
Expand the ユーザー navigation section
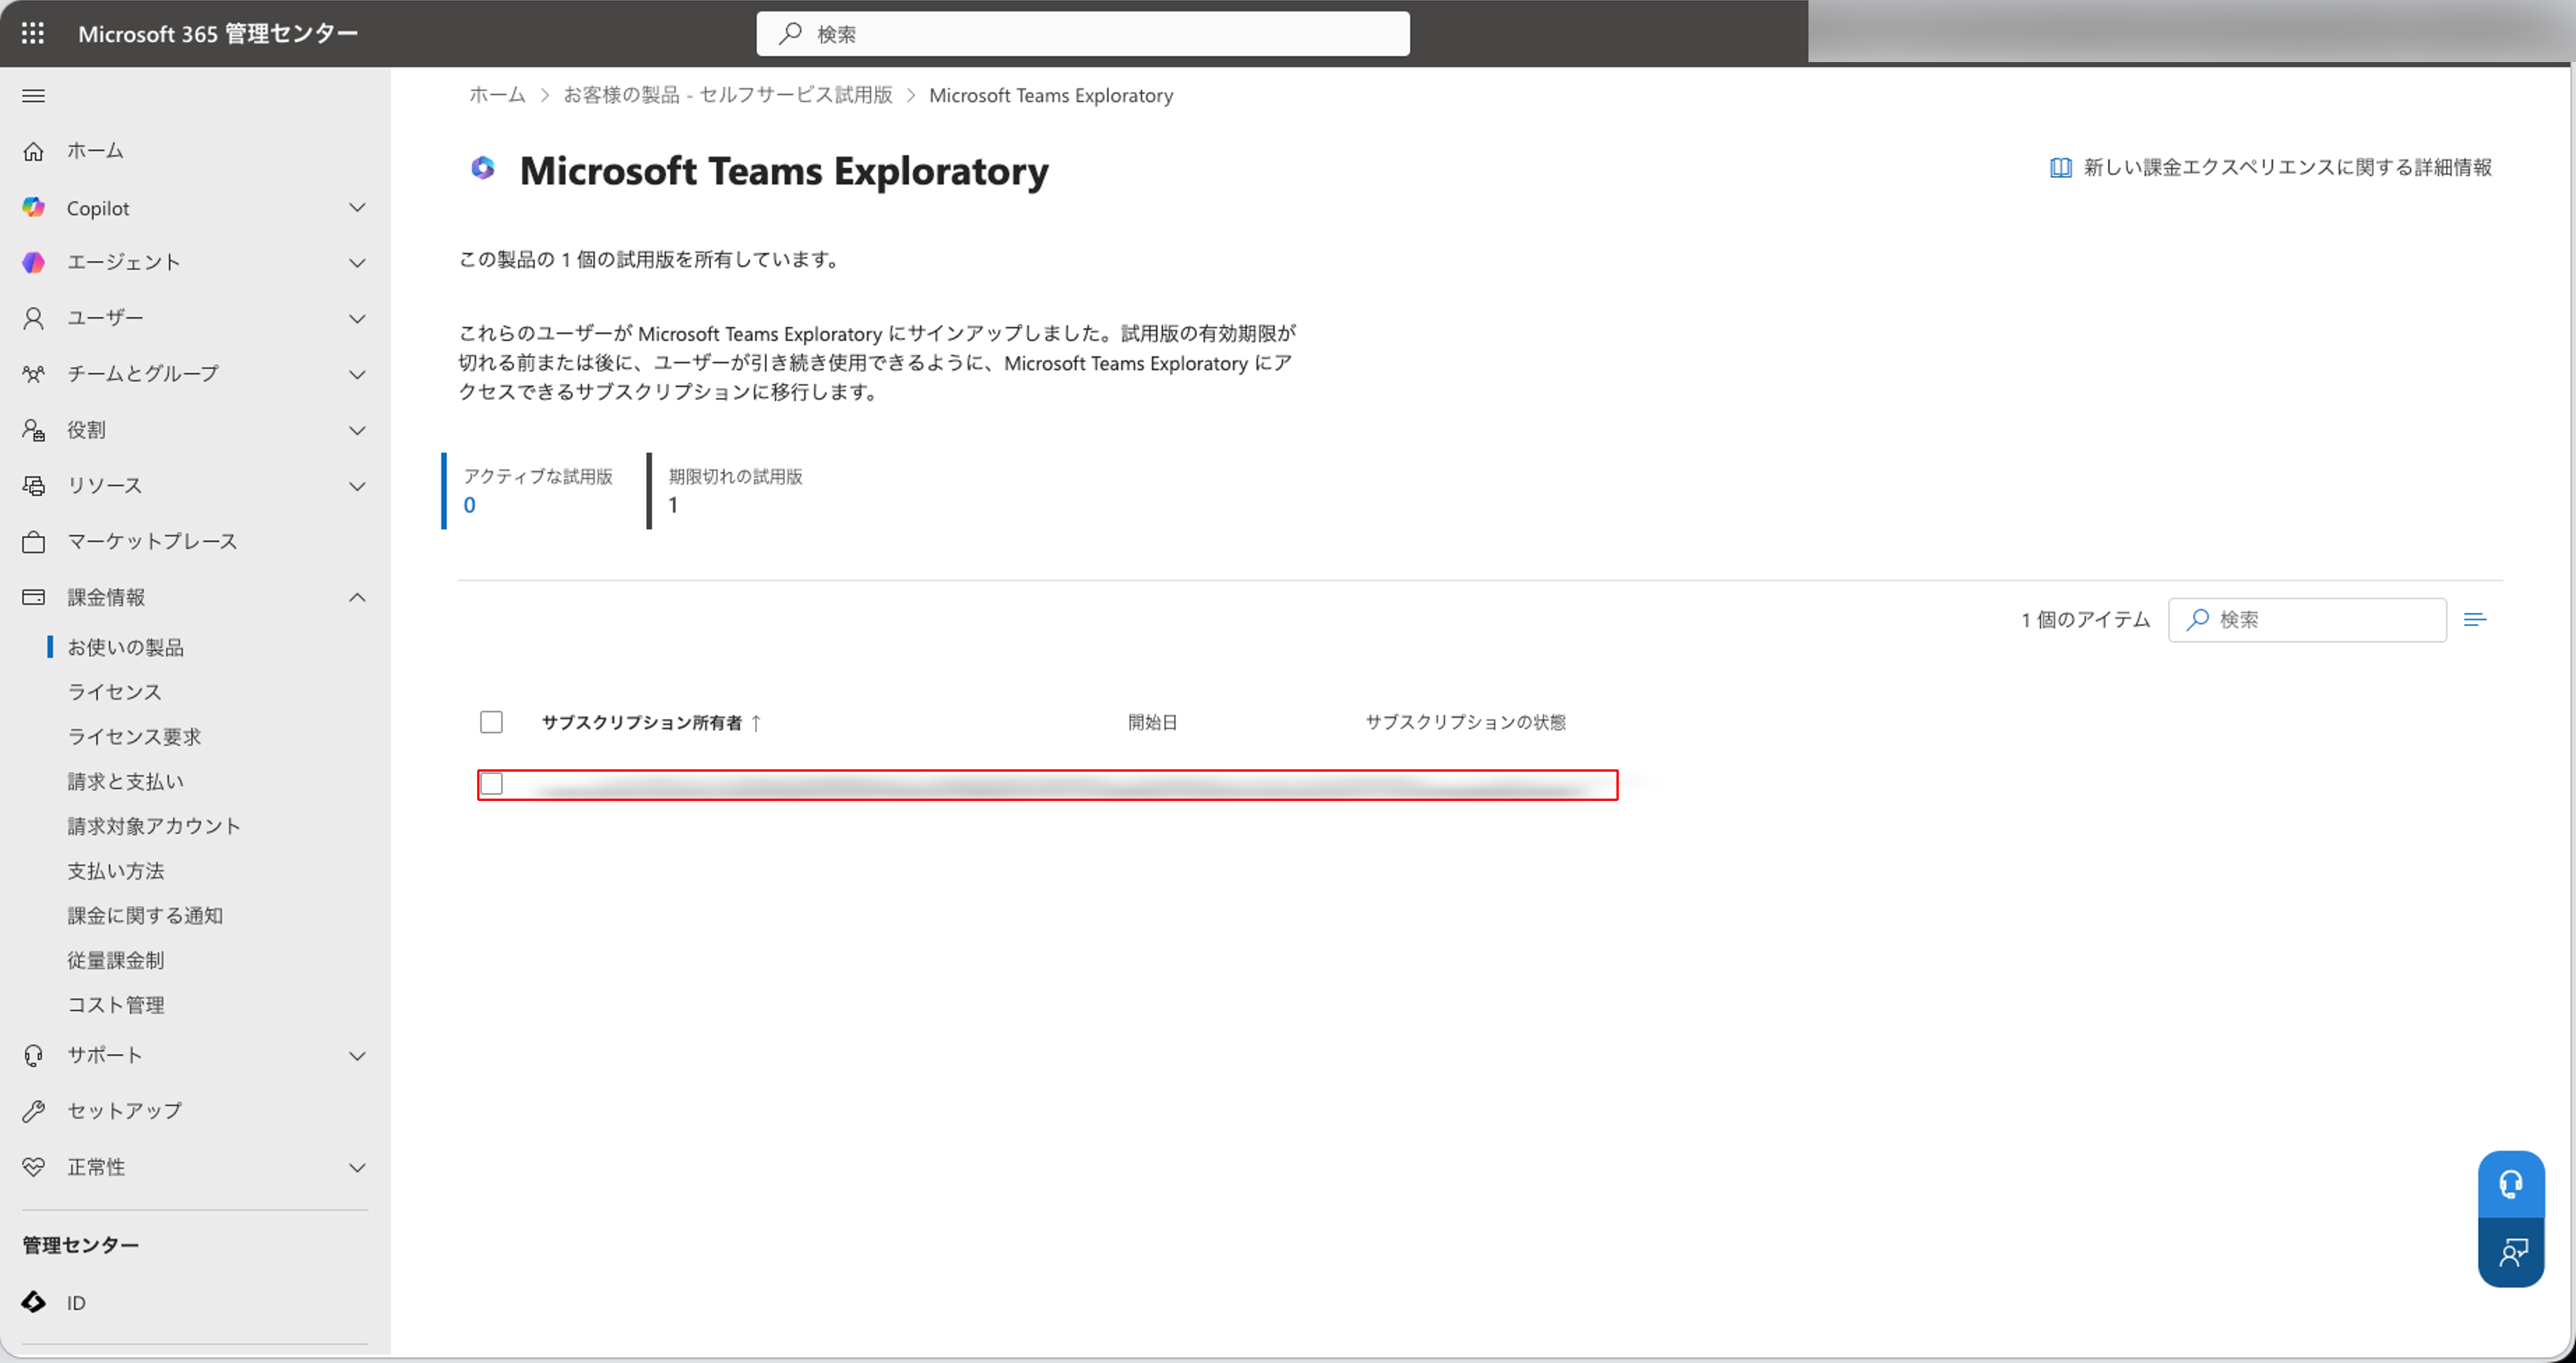(357, 318)
